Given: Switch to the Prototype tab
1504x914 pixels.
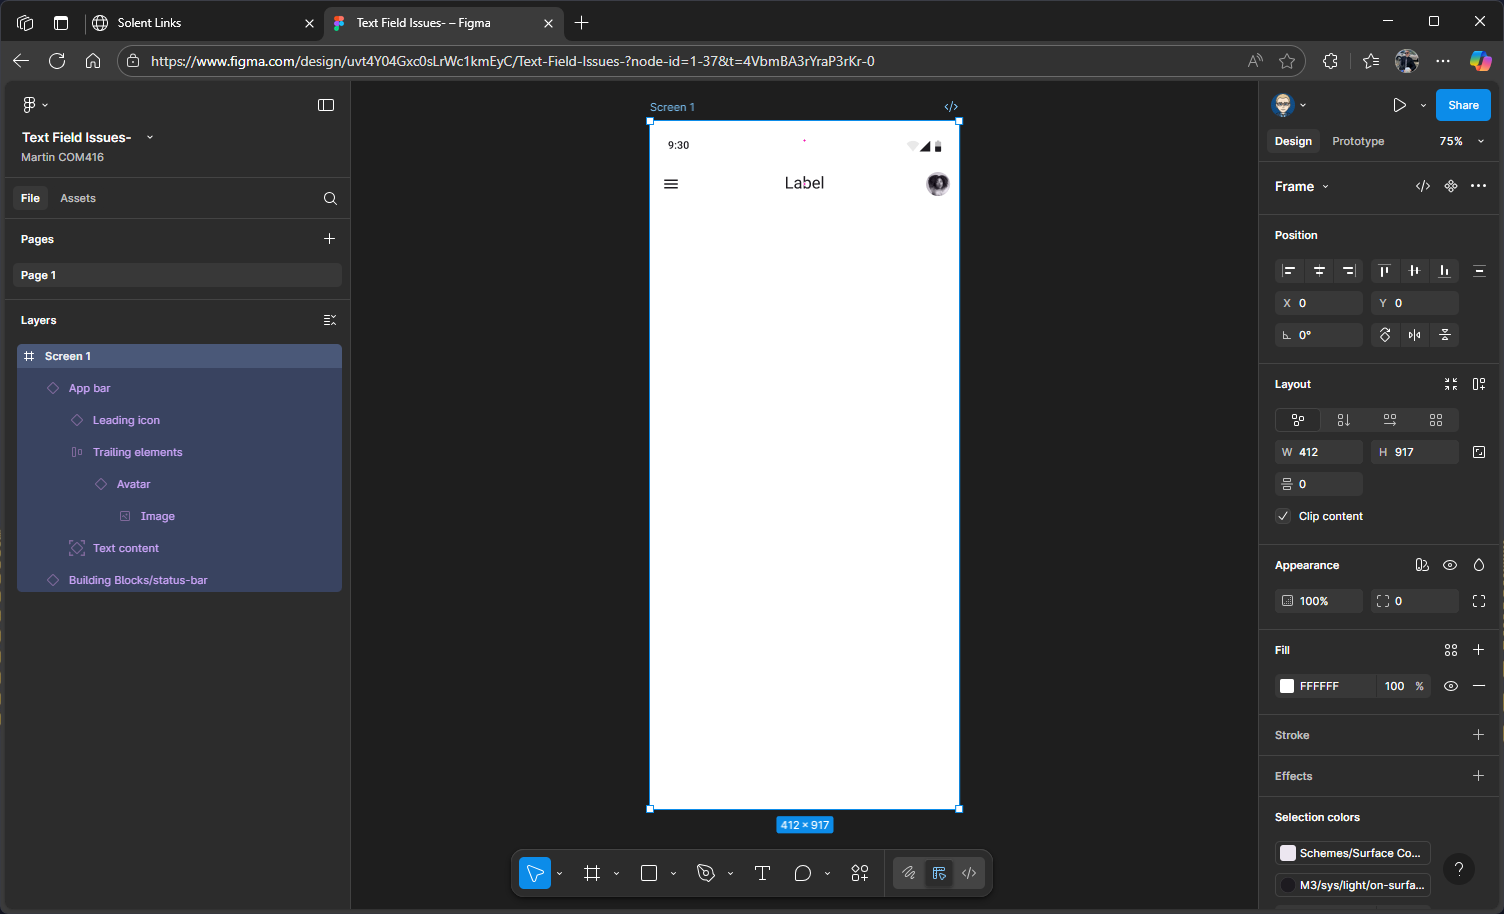Looking at the screenshot, I should coord(1358,141).
